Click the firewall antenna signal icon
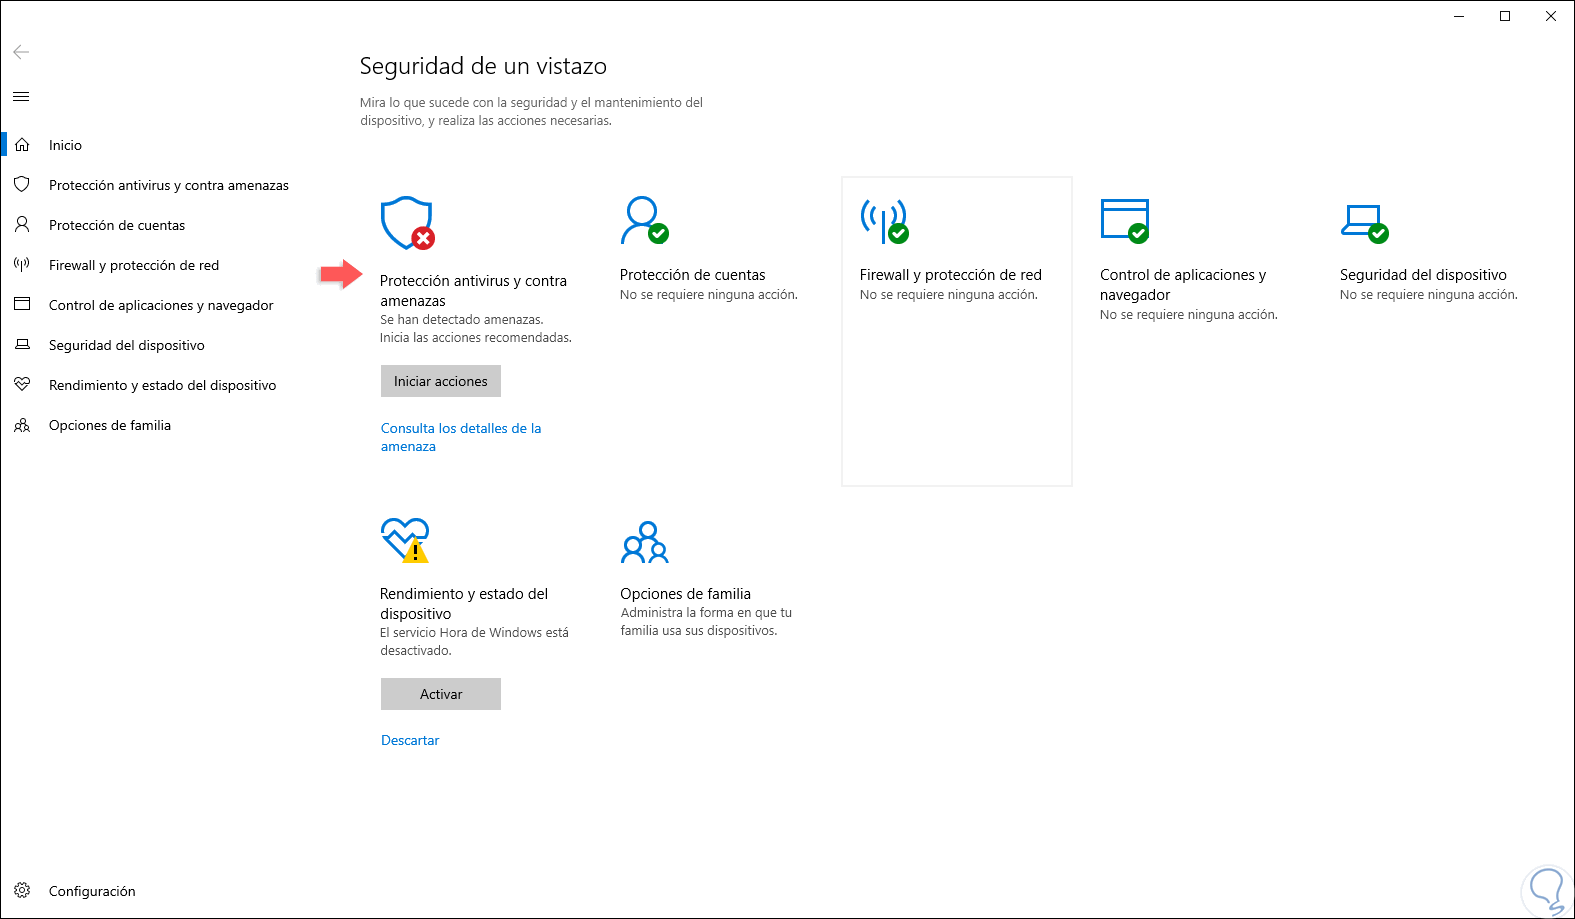Image resolution: width=1575 pixels, height=919 pixels. pyautogui.click(x=884, y=220)
